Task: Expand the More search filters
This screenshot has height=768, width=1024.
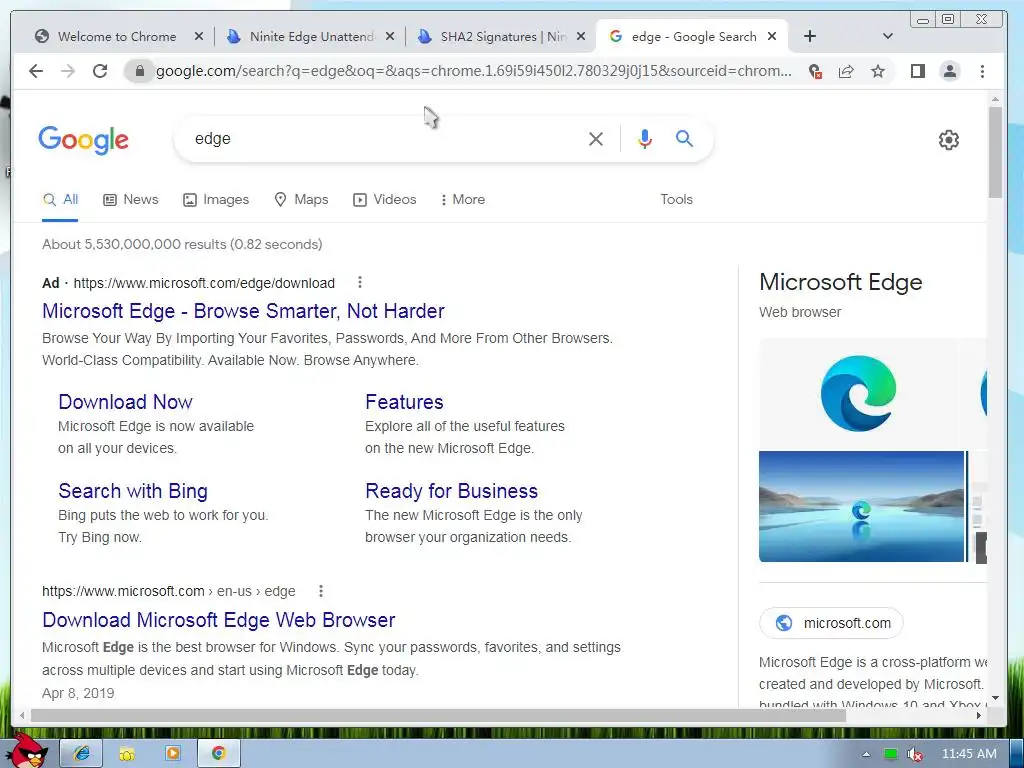Action: pyautogui.click(x=463, y=200)
